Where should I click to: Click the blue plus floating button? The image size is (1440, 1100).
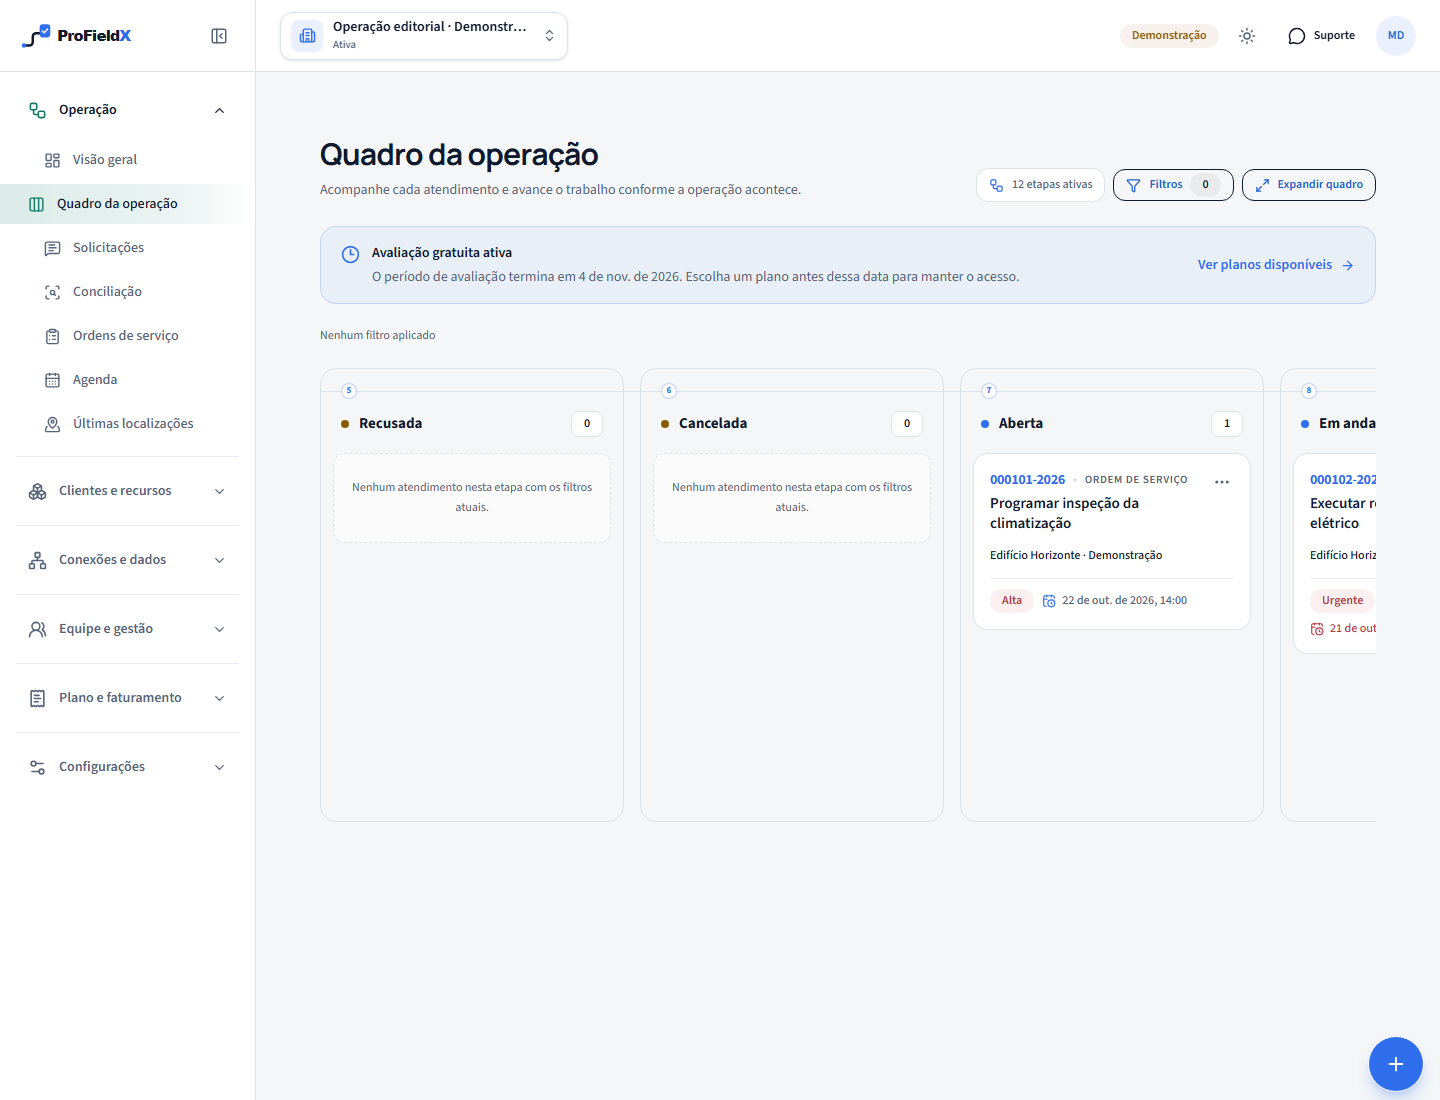pyautogui.click(x=1396, y=1064)
